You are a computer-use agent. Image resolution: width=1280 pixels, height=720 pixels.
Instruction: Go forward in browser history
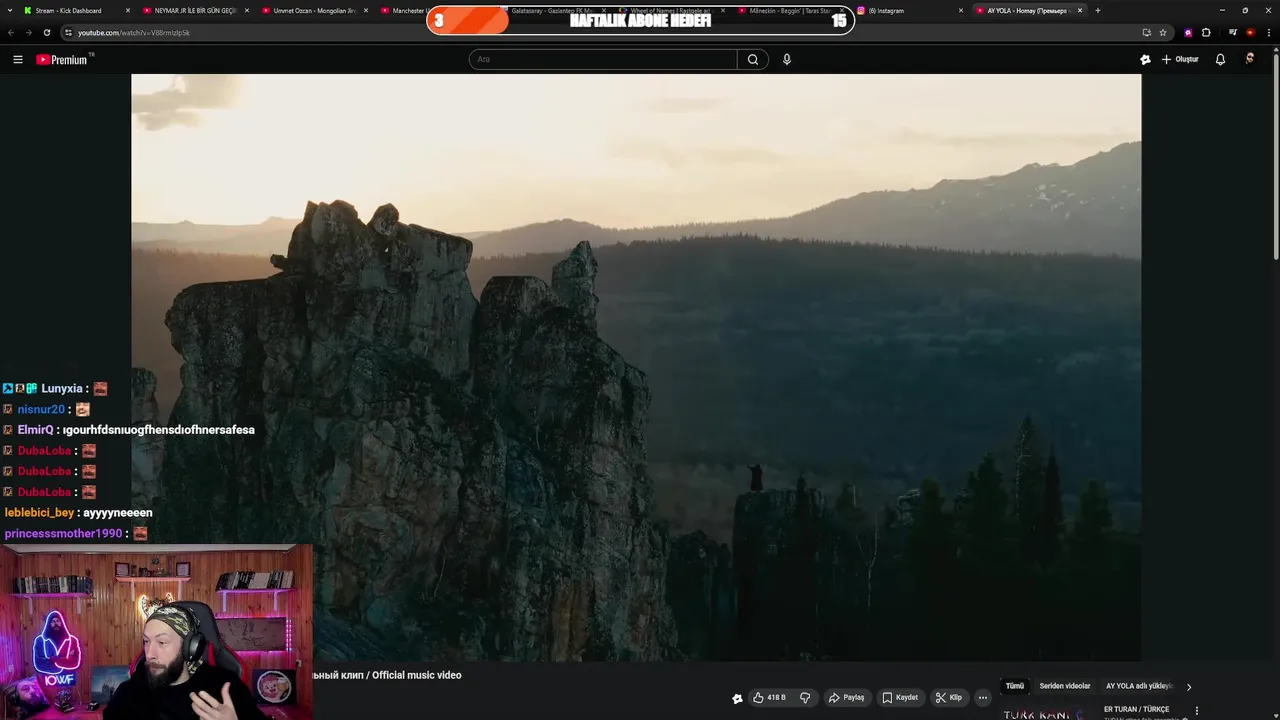click(28, 32)
